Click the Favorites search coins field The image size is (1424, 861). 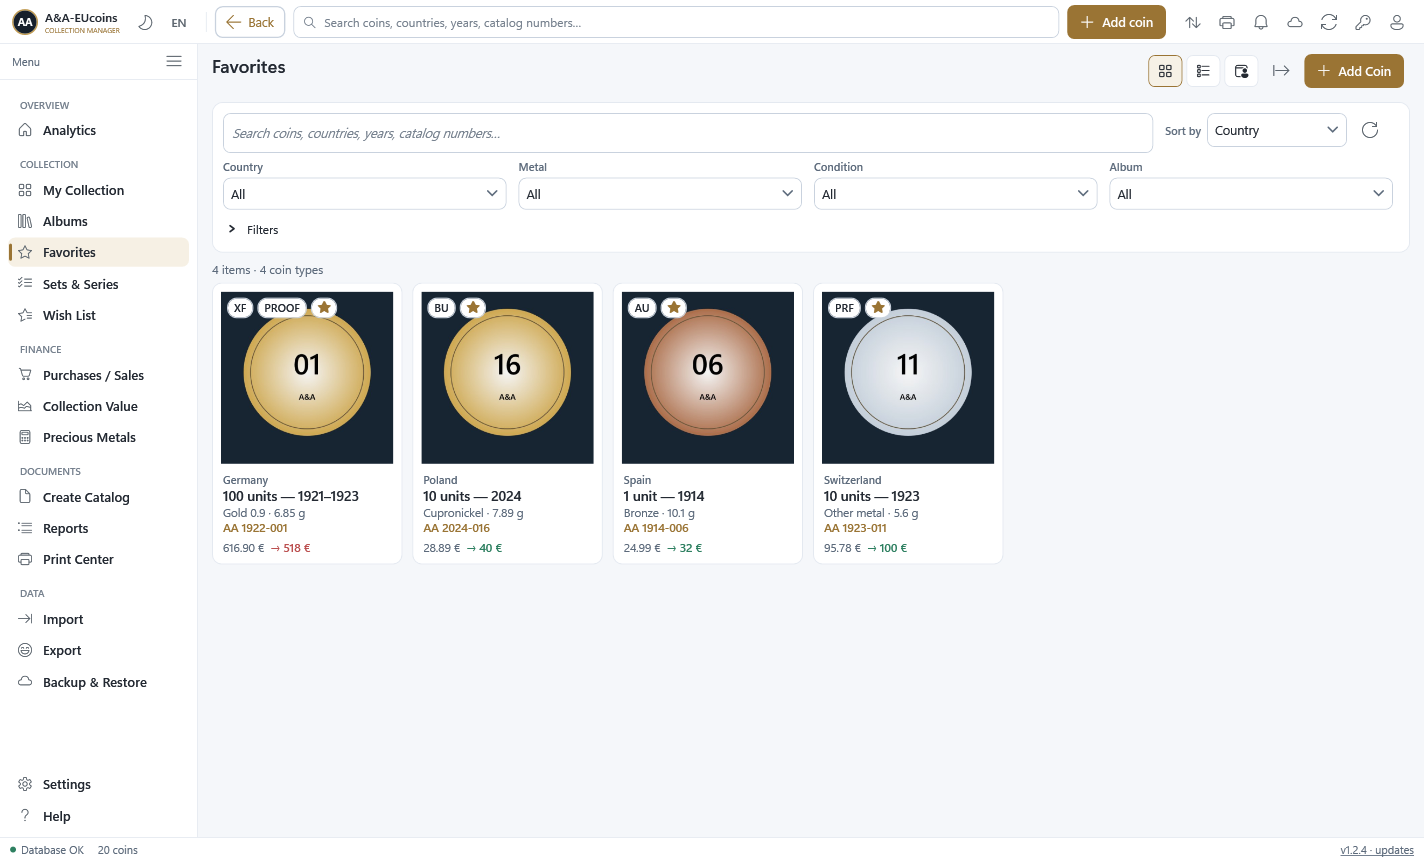(x=688, y=133)
